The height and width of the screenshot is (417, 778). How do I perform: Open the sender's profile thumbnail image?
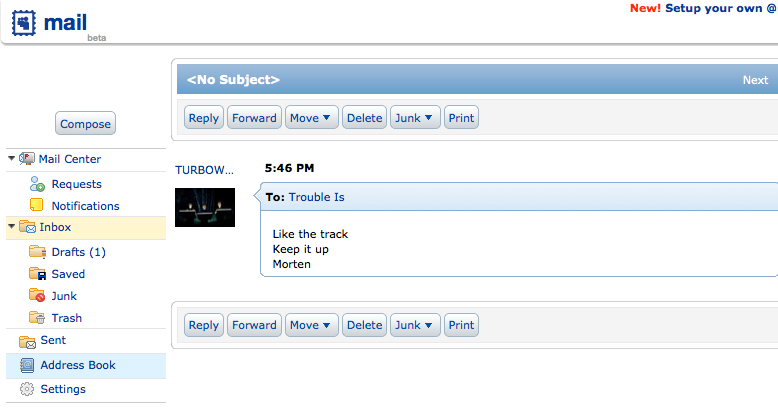(x=205, y=207)
